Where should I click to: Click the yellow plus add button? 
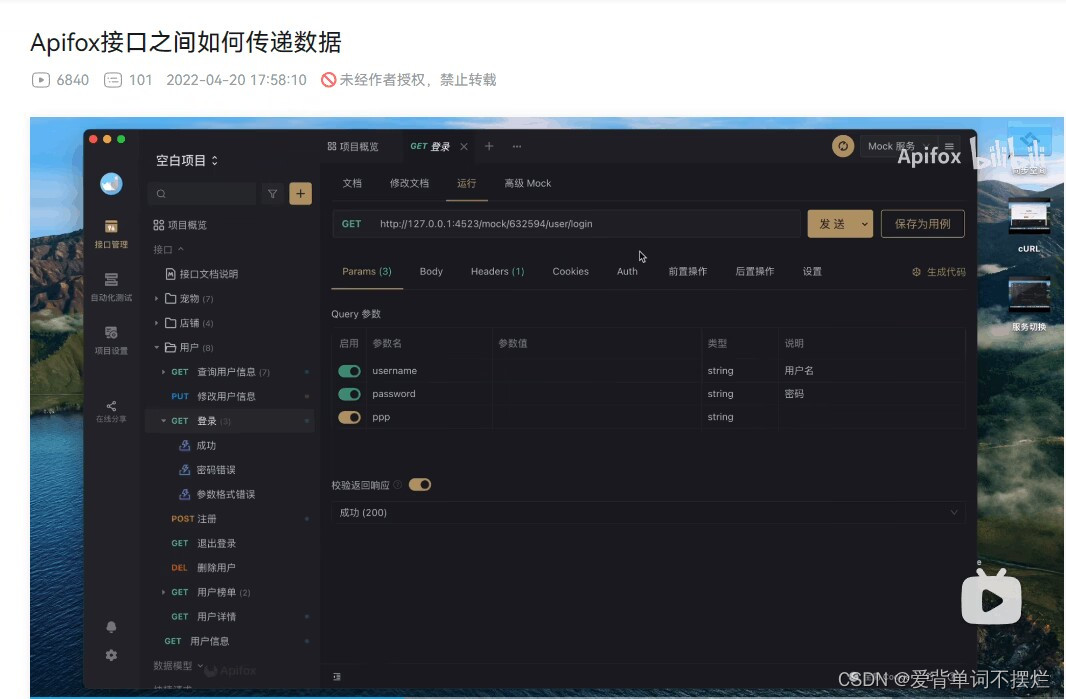pyautogui.click(x=300, y=194)
